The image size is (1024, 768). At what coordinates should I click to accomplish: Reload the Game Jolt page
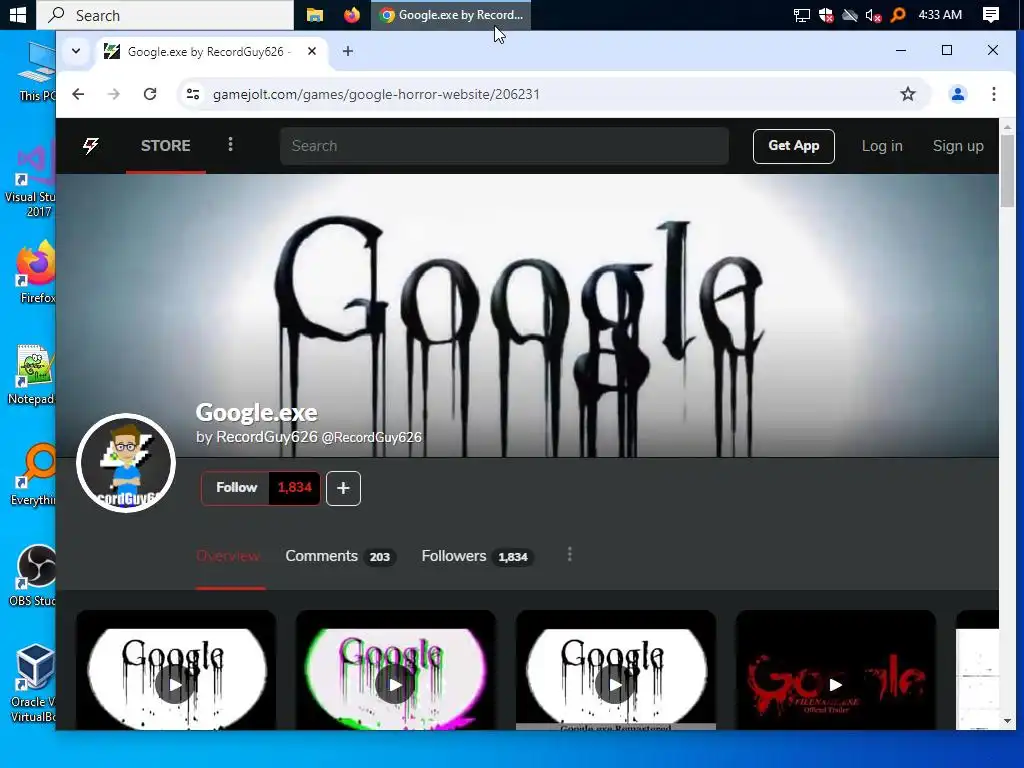[x=150, y=94]
